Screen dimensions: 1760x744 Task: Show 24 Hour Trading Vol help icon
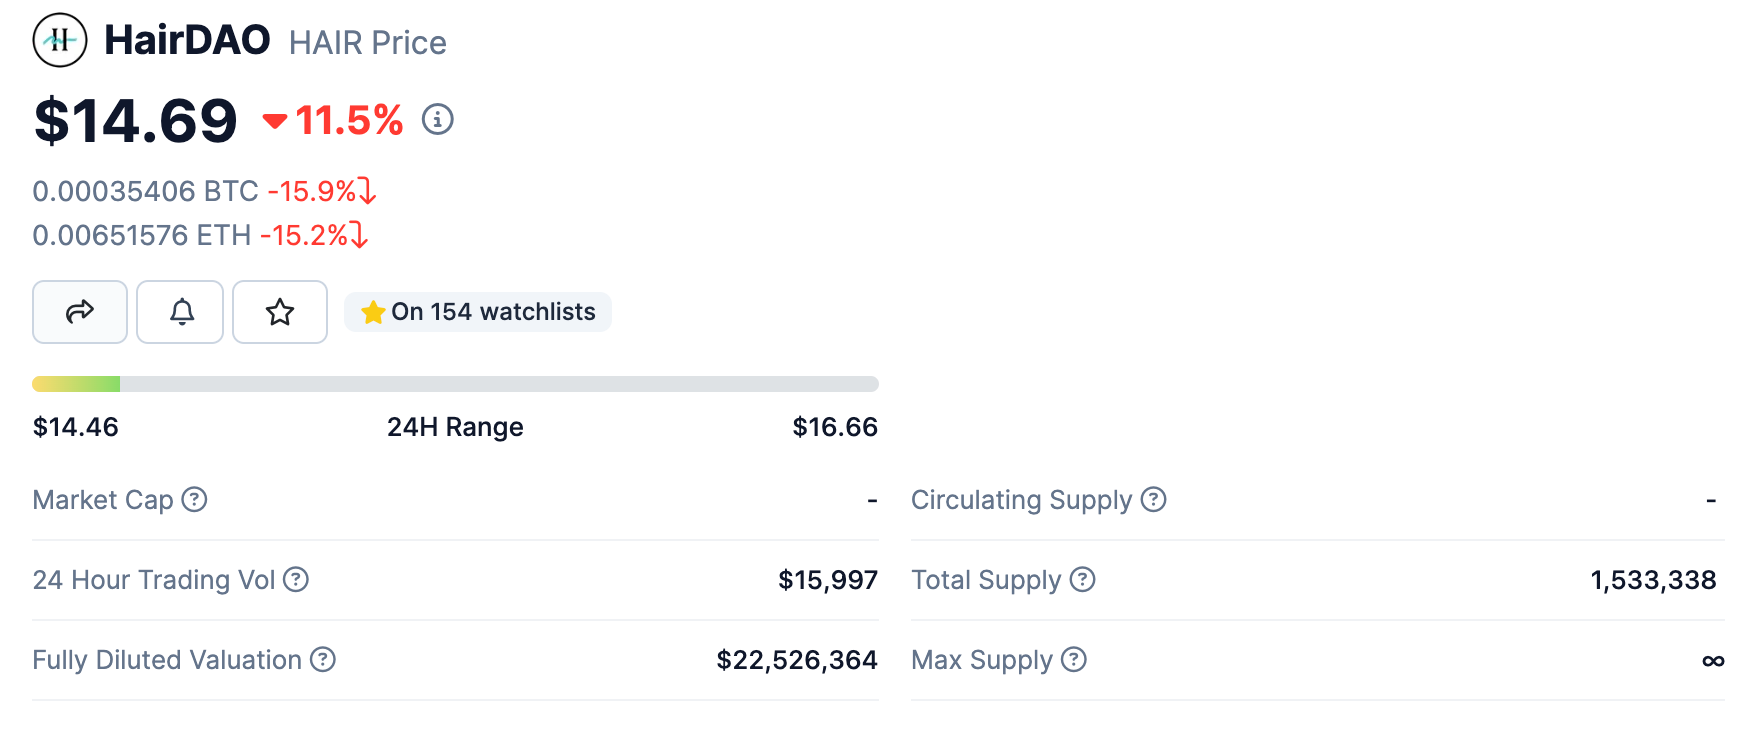[x=296, y=579]
